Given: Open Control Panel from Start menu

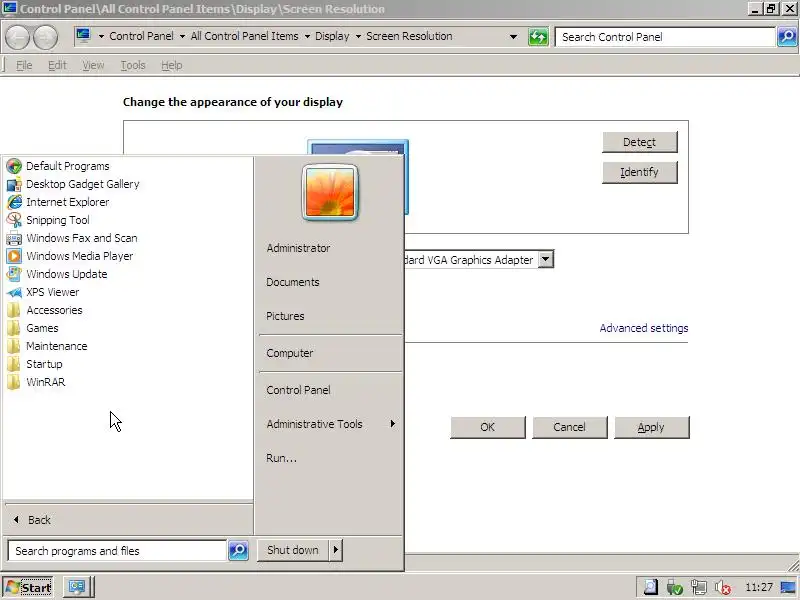Looking at the screenshot, I should tap(298, 390).
